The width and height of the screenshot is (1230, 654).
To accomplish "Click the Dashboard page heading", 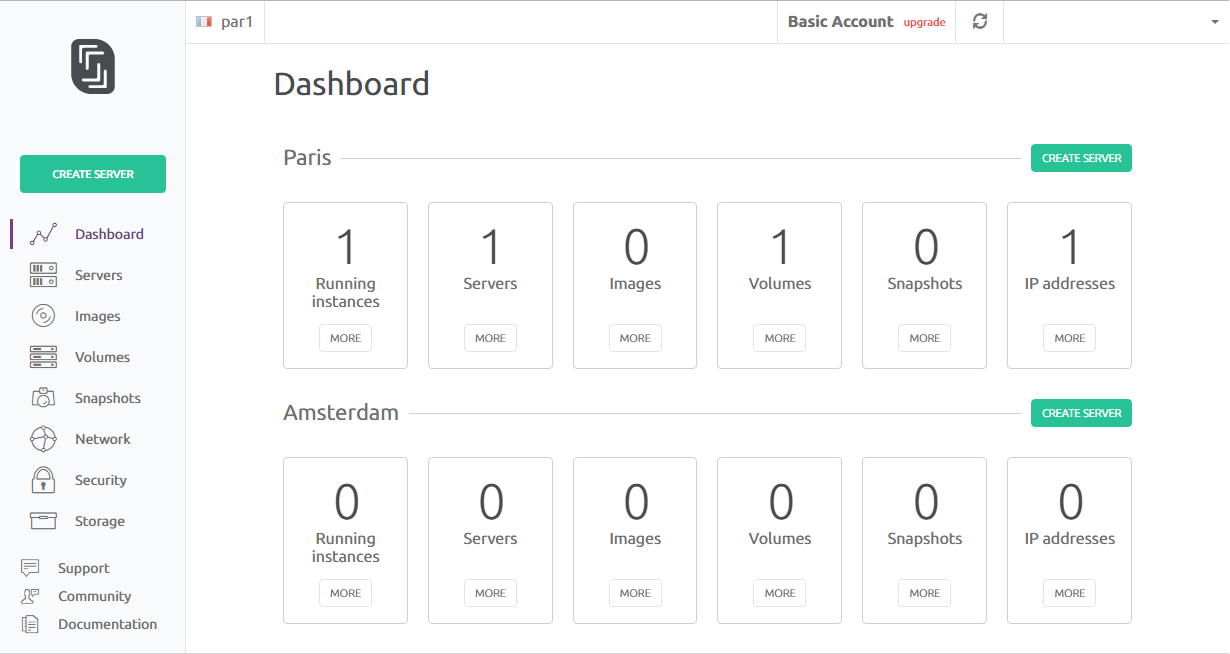I will (x=352, y=84).
